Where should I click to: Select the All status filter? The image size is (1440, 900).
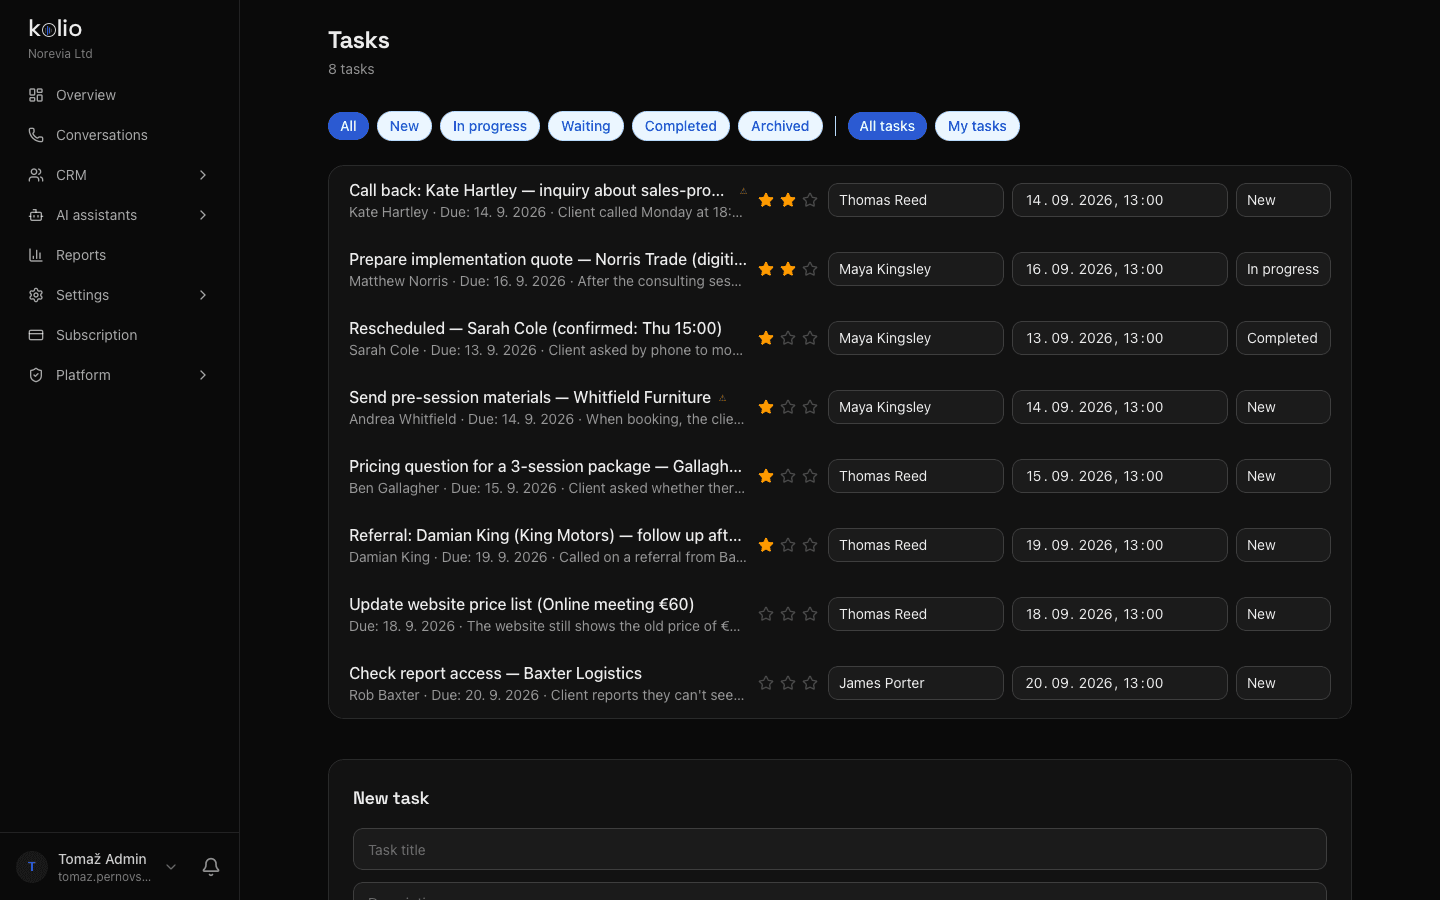(348, 126)
